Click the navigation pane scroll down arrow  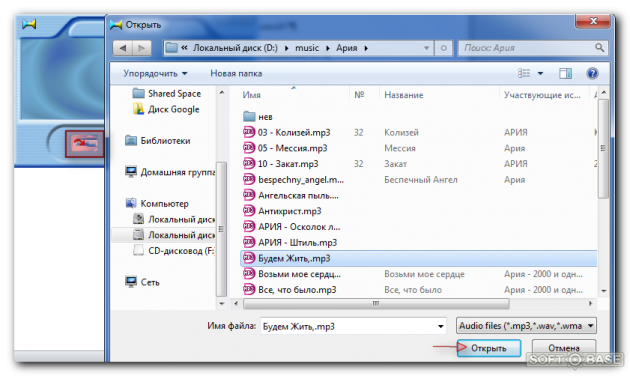click(x=221, y=304)
